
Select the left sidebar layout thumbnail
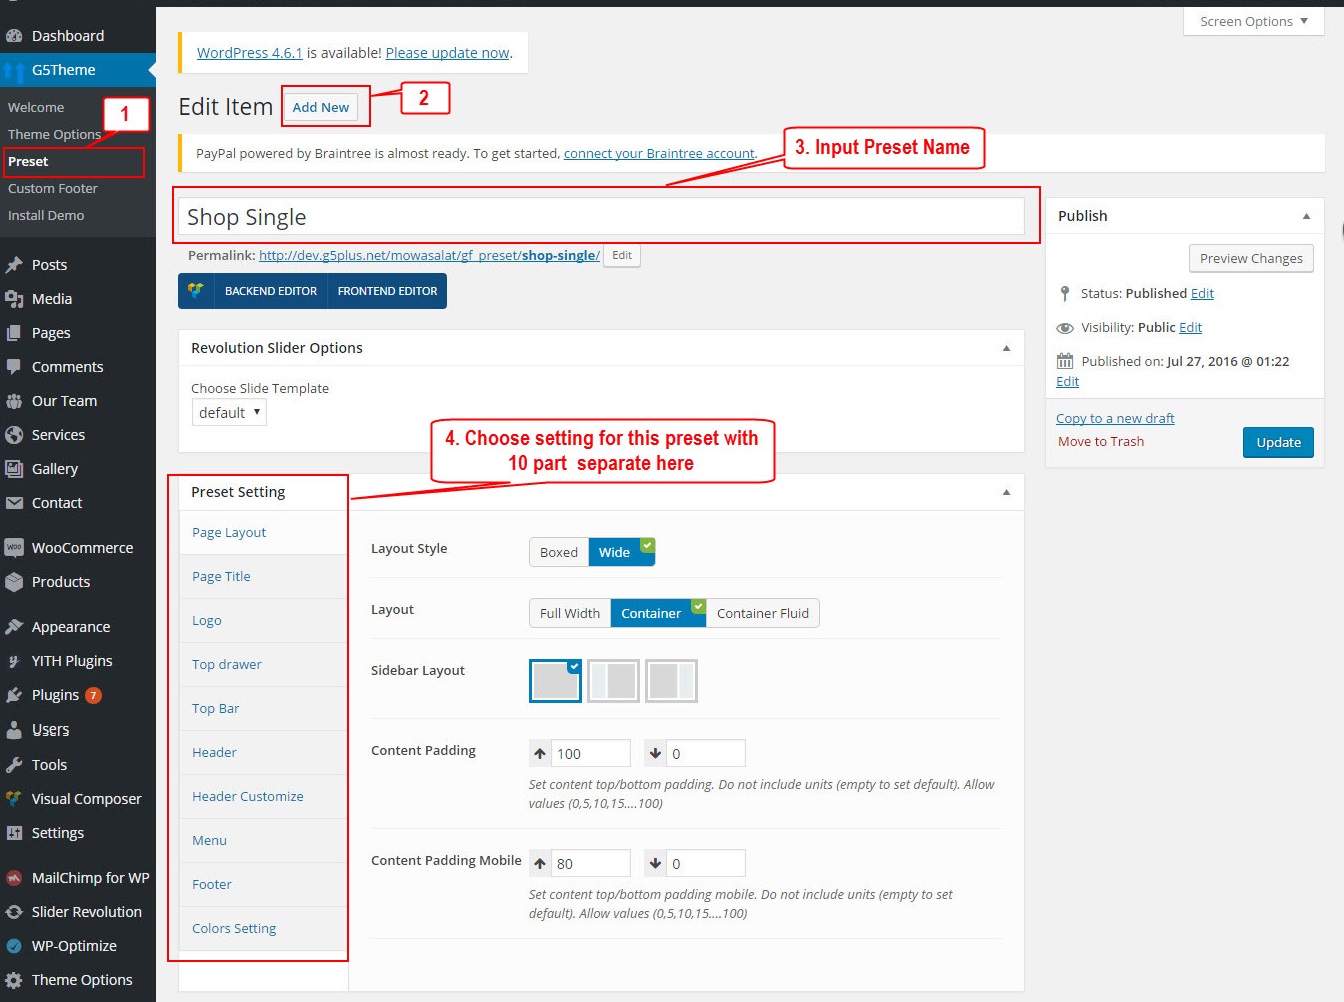(613, 681)
